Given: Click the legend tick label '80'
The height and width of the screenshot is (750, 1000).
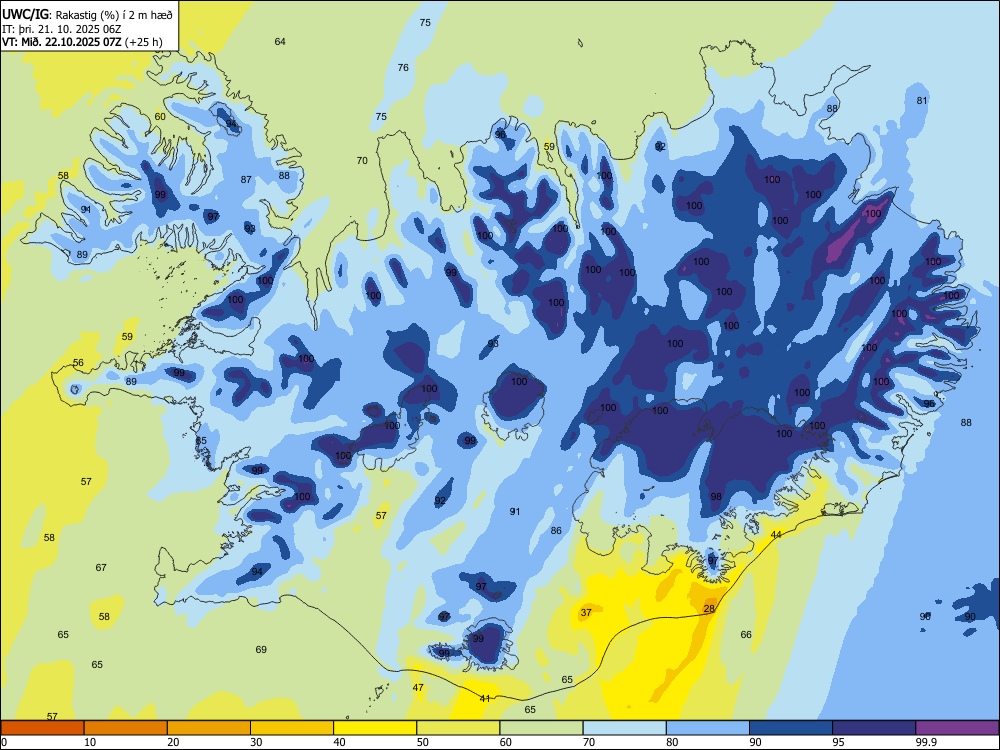Looking at the screenshot, I should [x=672, y=742].
